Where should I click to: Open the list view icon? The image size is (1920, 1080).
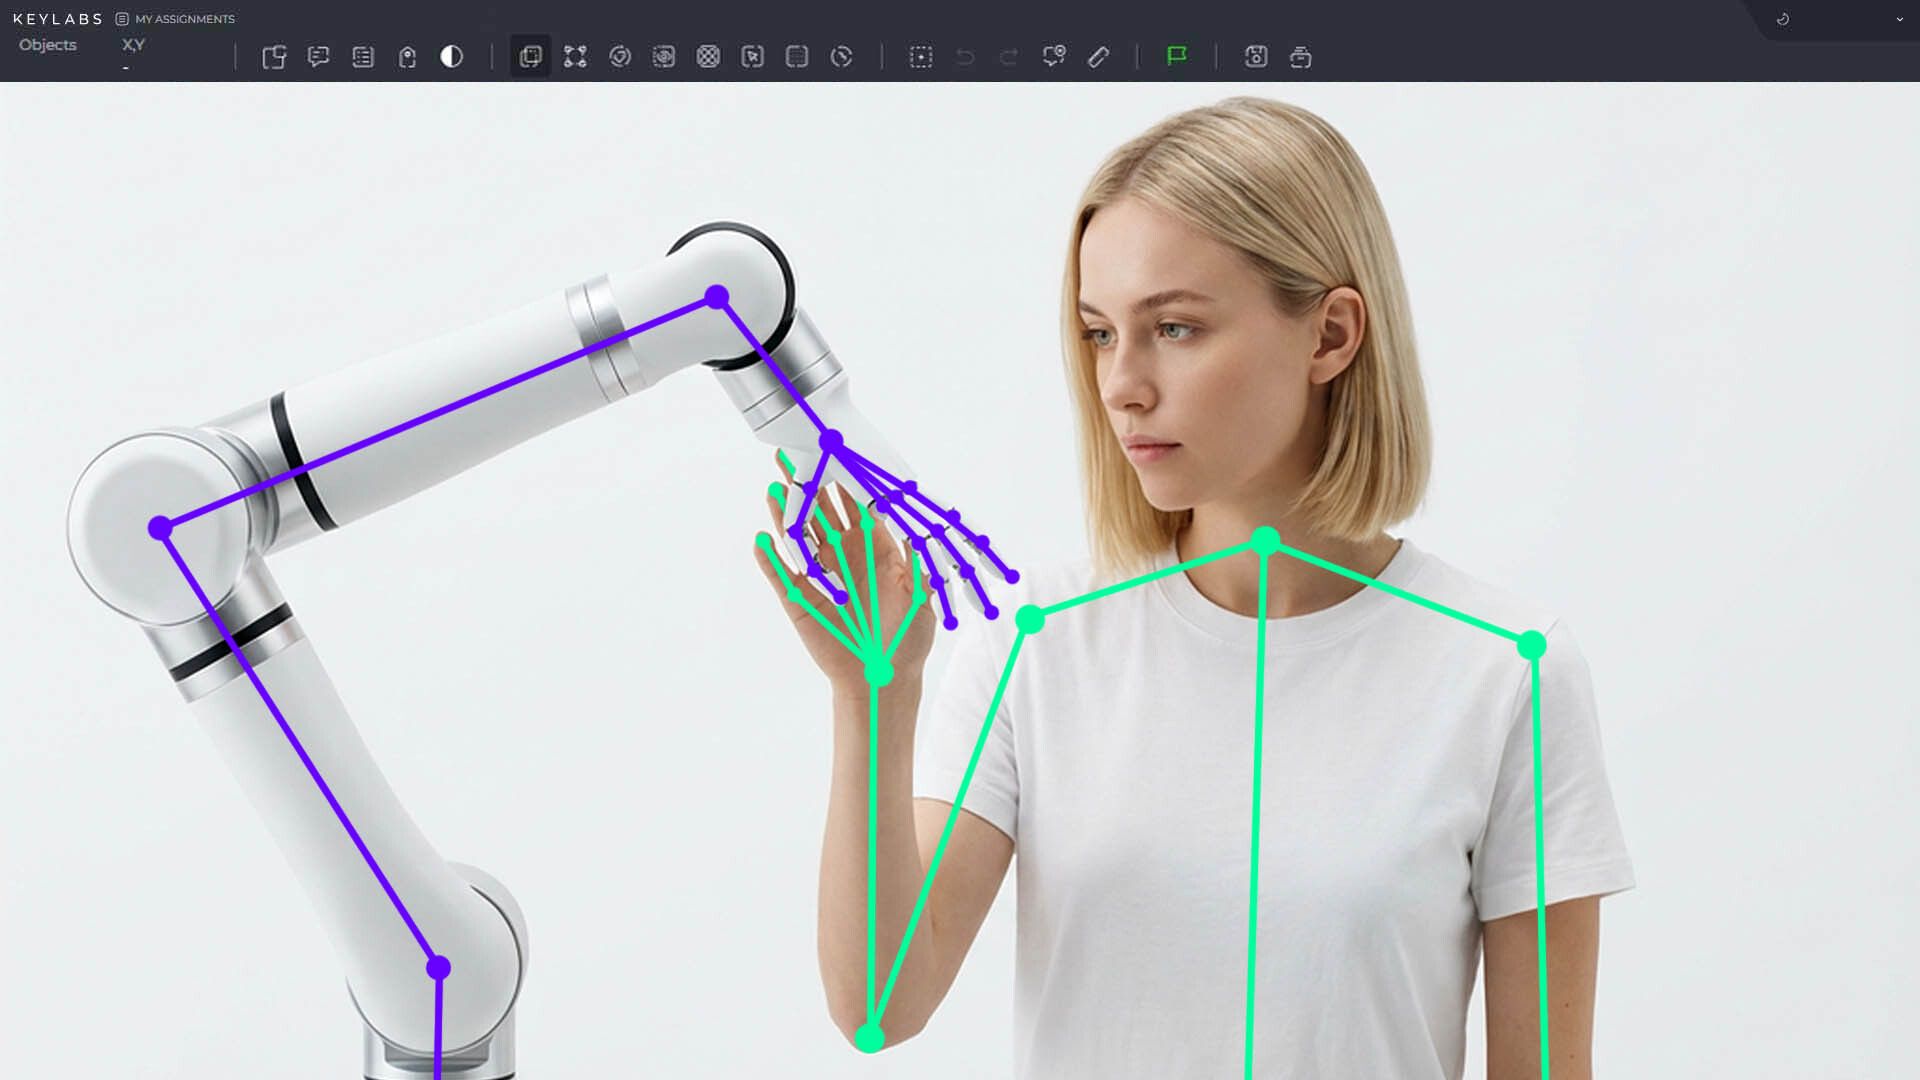[363, 57]
